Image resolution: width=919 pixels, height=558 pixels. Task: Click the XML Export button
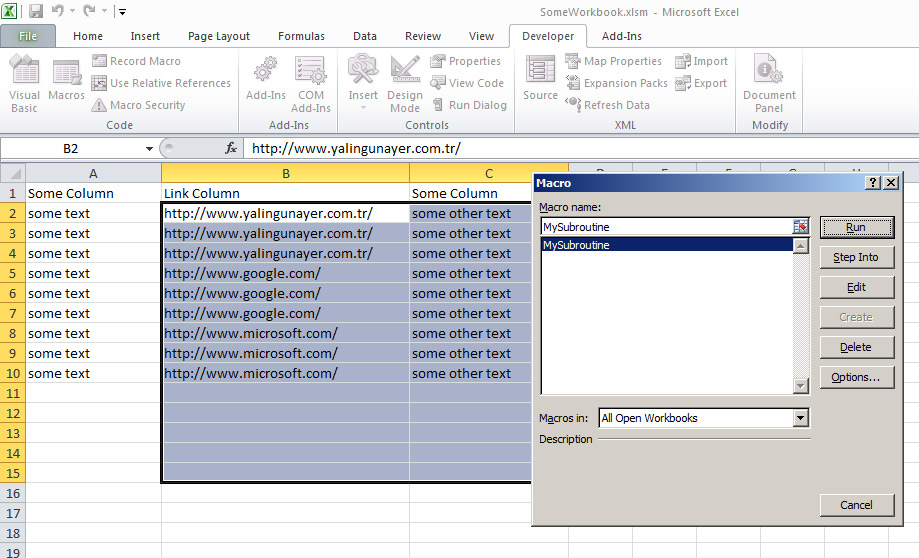tap(700, 83)
